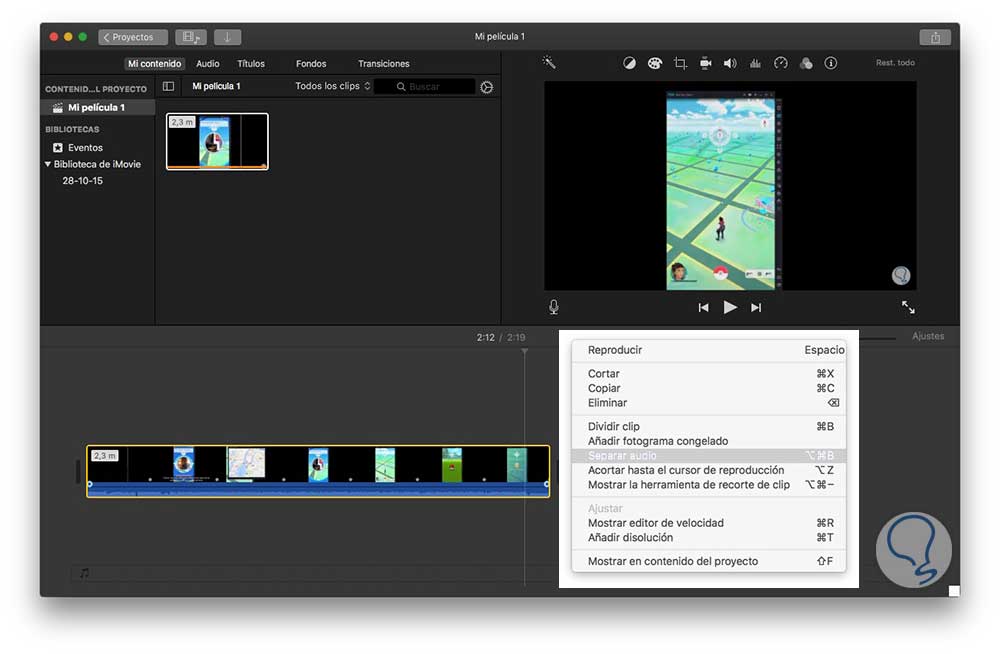Viewport: 1000px width, 654px height.
Task: Click the voiceover microphone icon
Action: point(554,307)
